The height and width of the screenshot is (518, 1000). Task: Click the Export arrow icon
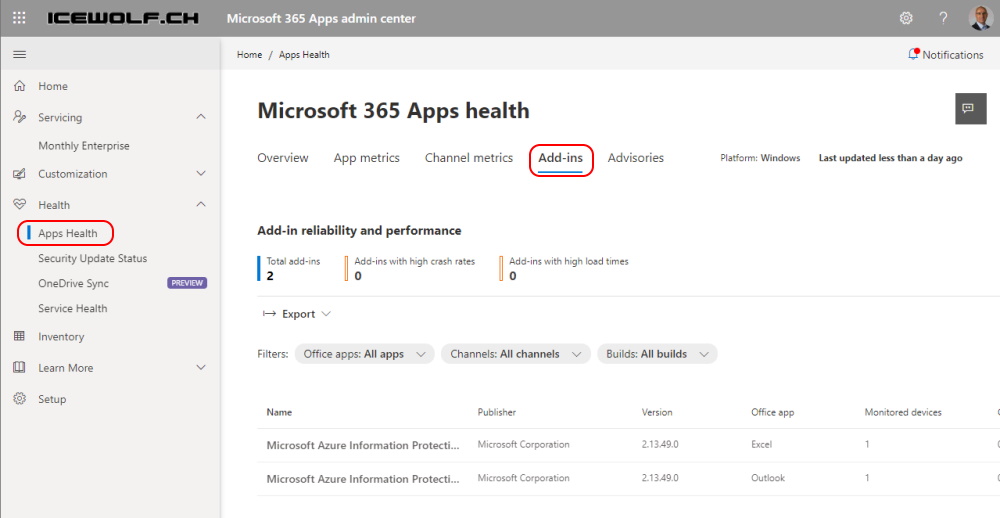tap(270, 314)
